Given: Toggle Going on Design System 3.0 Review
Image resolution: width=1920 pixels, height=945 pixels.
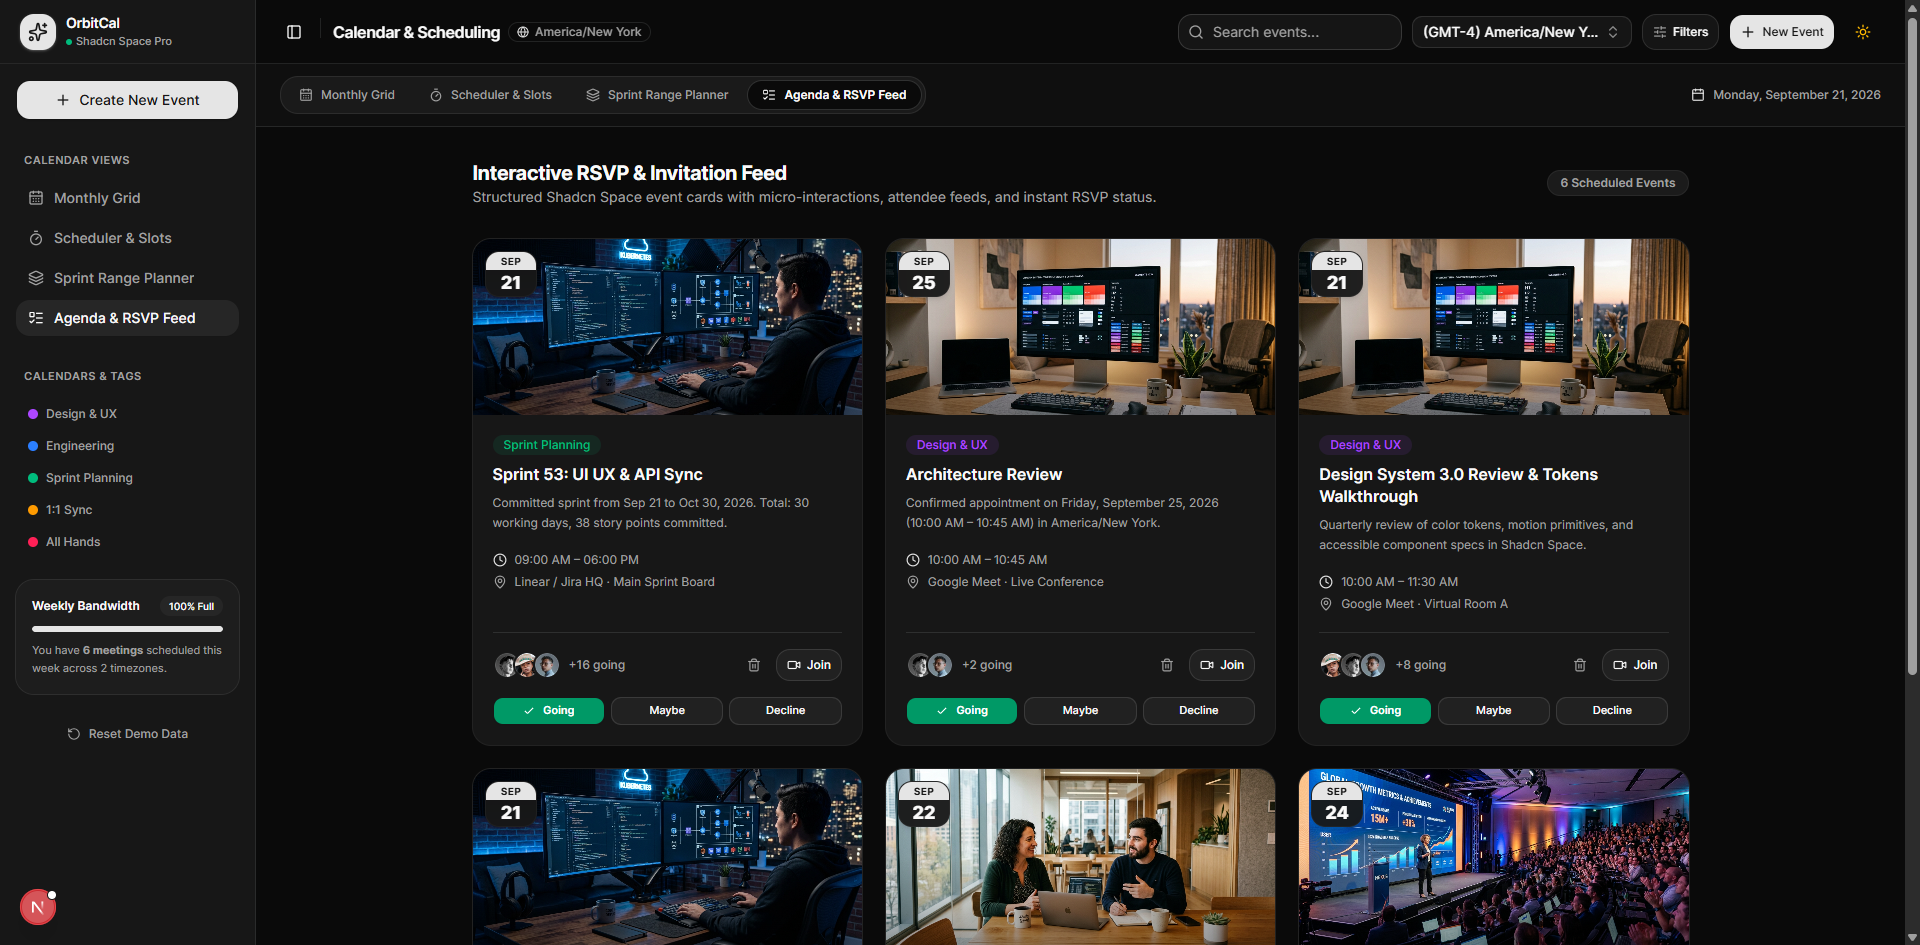Looking at the screenshot, I should point(1375,711).
